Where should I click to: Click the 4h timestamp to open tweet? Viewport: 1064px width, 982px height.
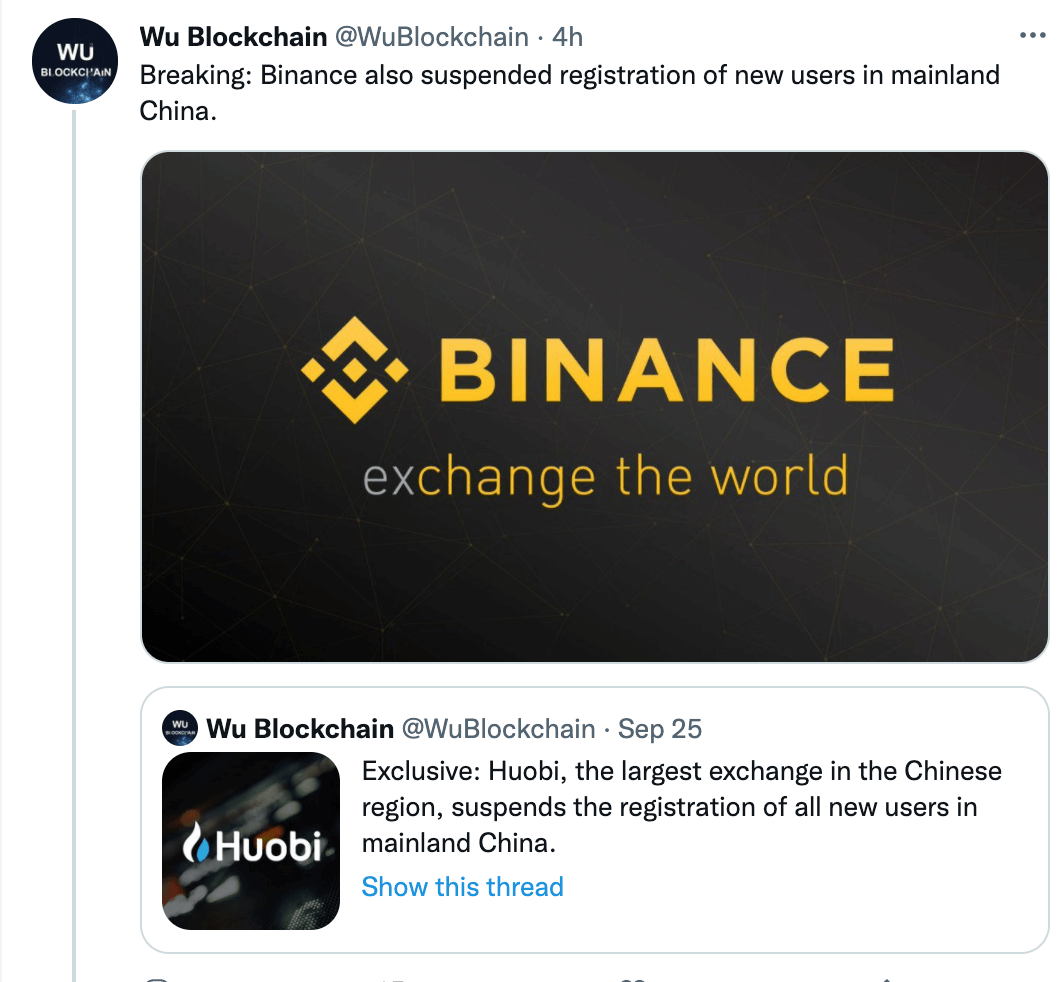tap(562, 36)
